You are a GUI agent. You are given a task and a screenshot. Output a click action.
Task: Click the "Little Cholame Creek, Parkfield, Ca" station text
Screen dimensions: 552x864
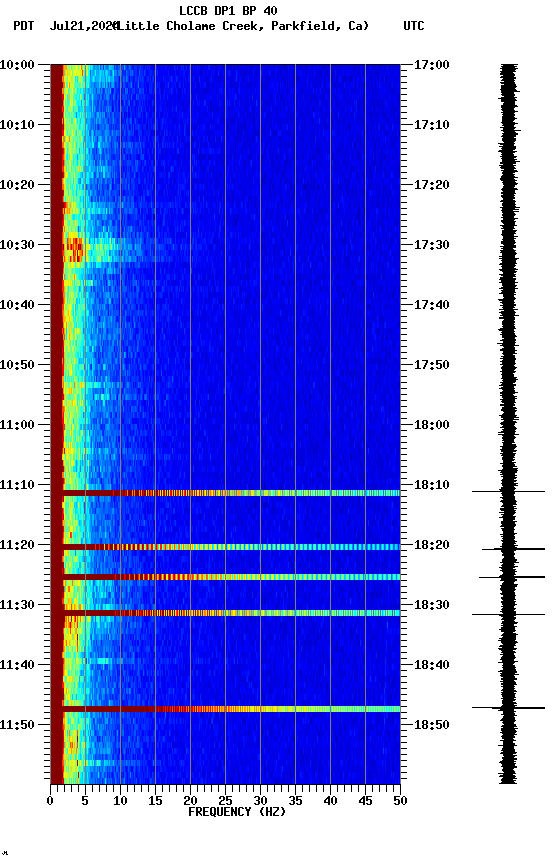243,26
